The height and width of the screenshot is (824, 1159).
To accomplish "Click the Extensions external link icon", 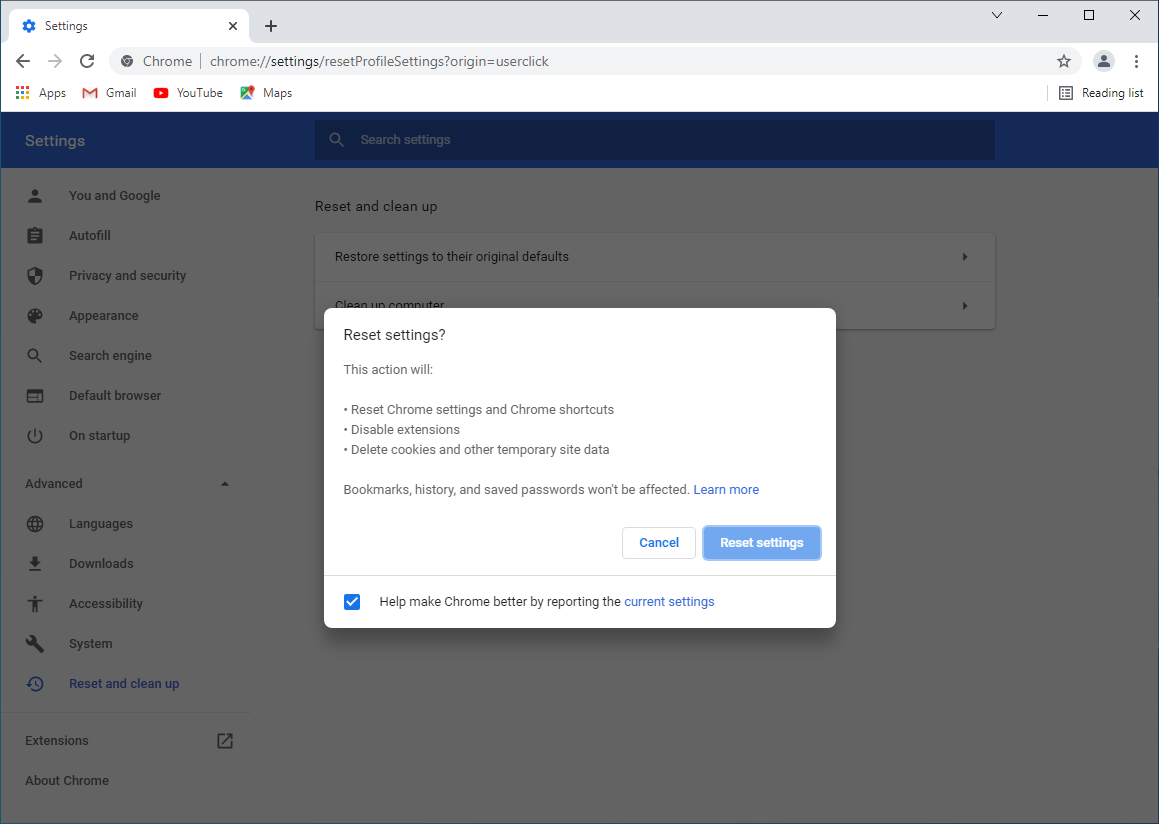I will [225, 741].
